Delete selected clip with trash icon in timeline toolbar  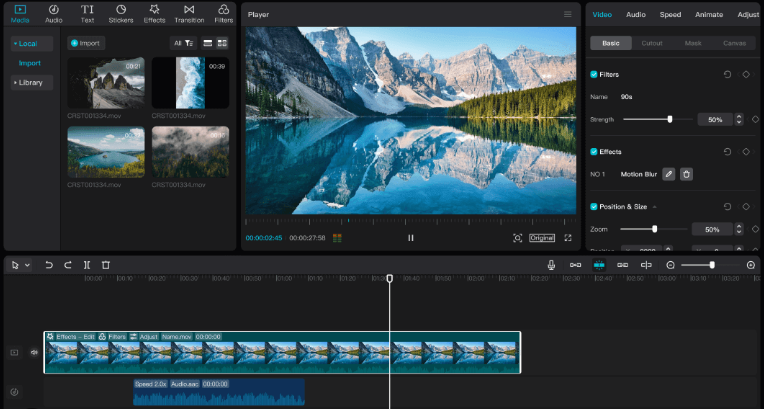point(106,265)
